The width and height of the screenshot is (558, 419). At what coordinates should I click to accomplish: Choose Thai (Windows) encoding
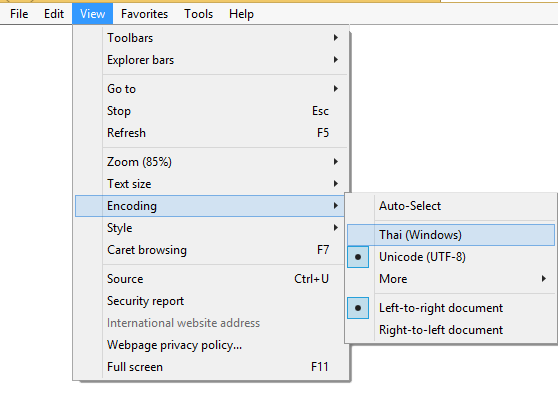(451, 235)
